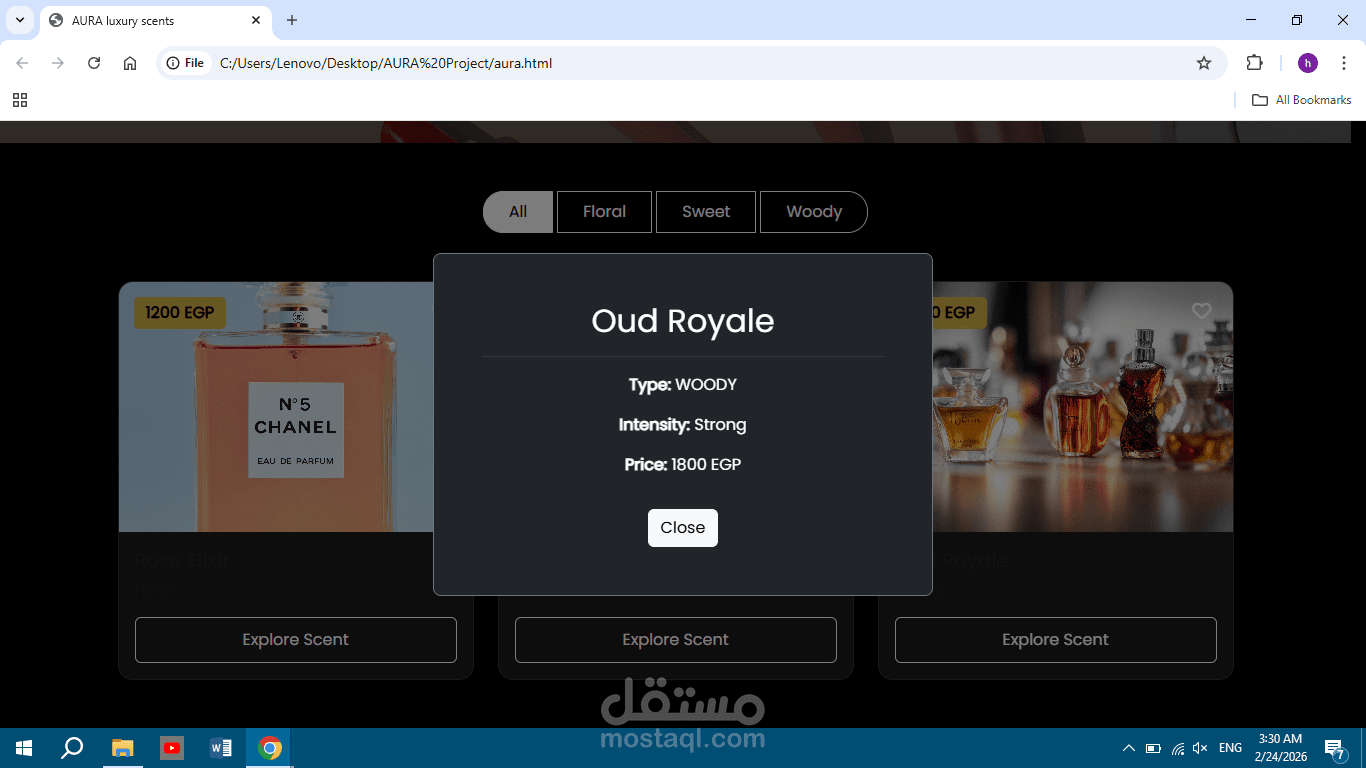This screenshot has height=768, width=1366.
Task: Open Windows taskbar search
Action: click(x=72, y=748)
